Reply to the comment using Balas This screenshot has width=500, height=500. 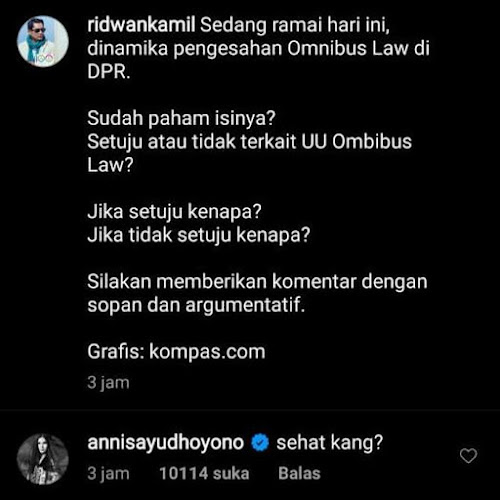[x=299, y=473]
